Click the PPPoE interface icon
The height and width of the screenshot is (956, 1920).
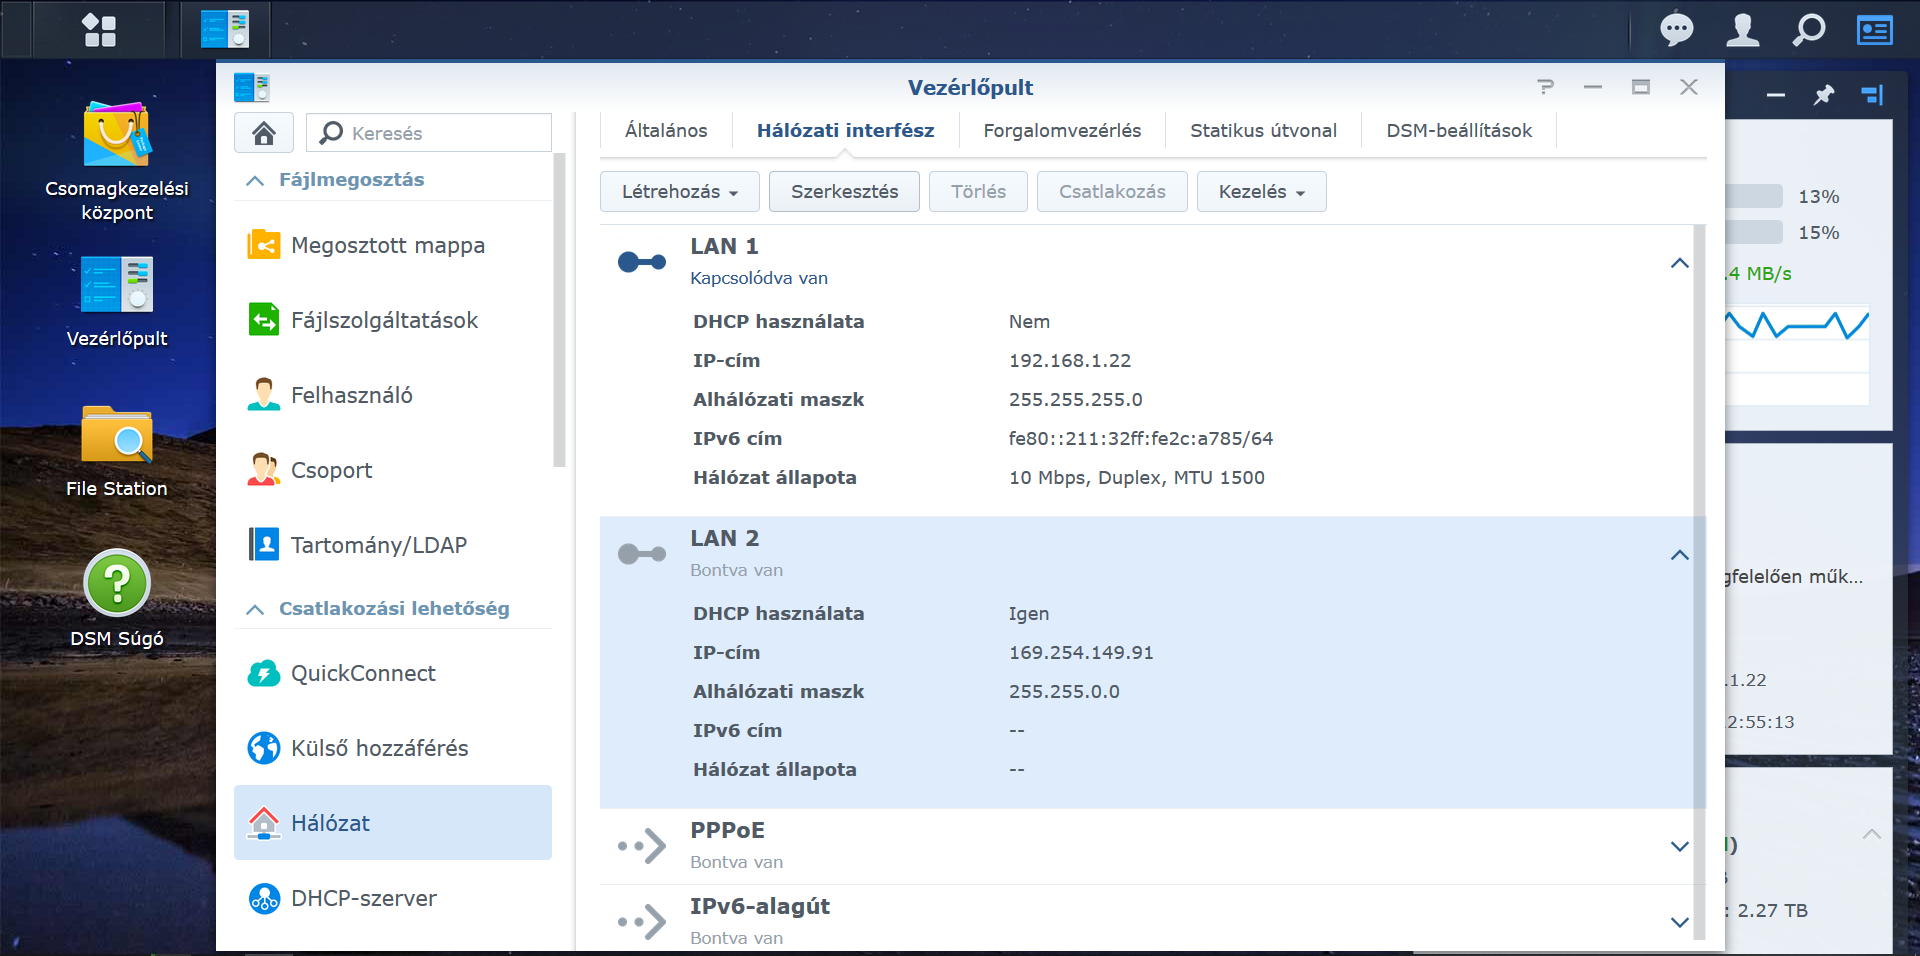(642, 846)
